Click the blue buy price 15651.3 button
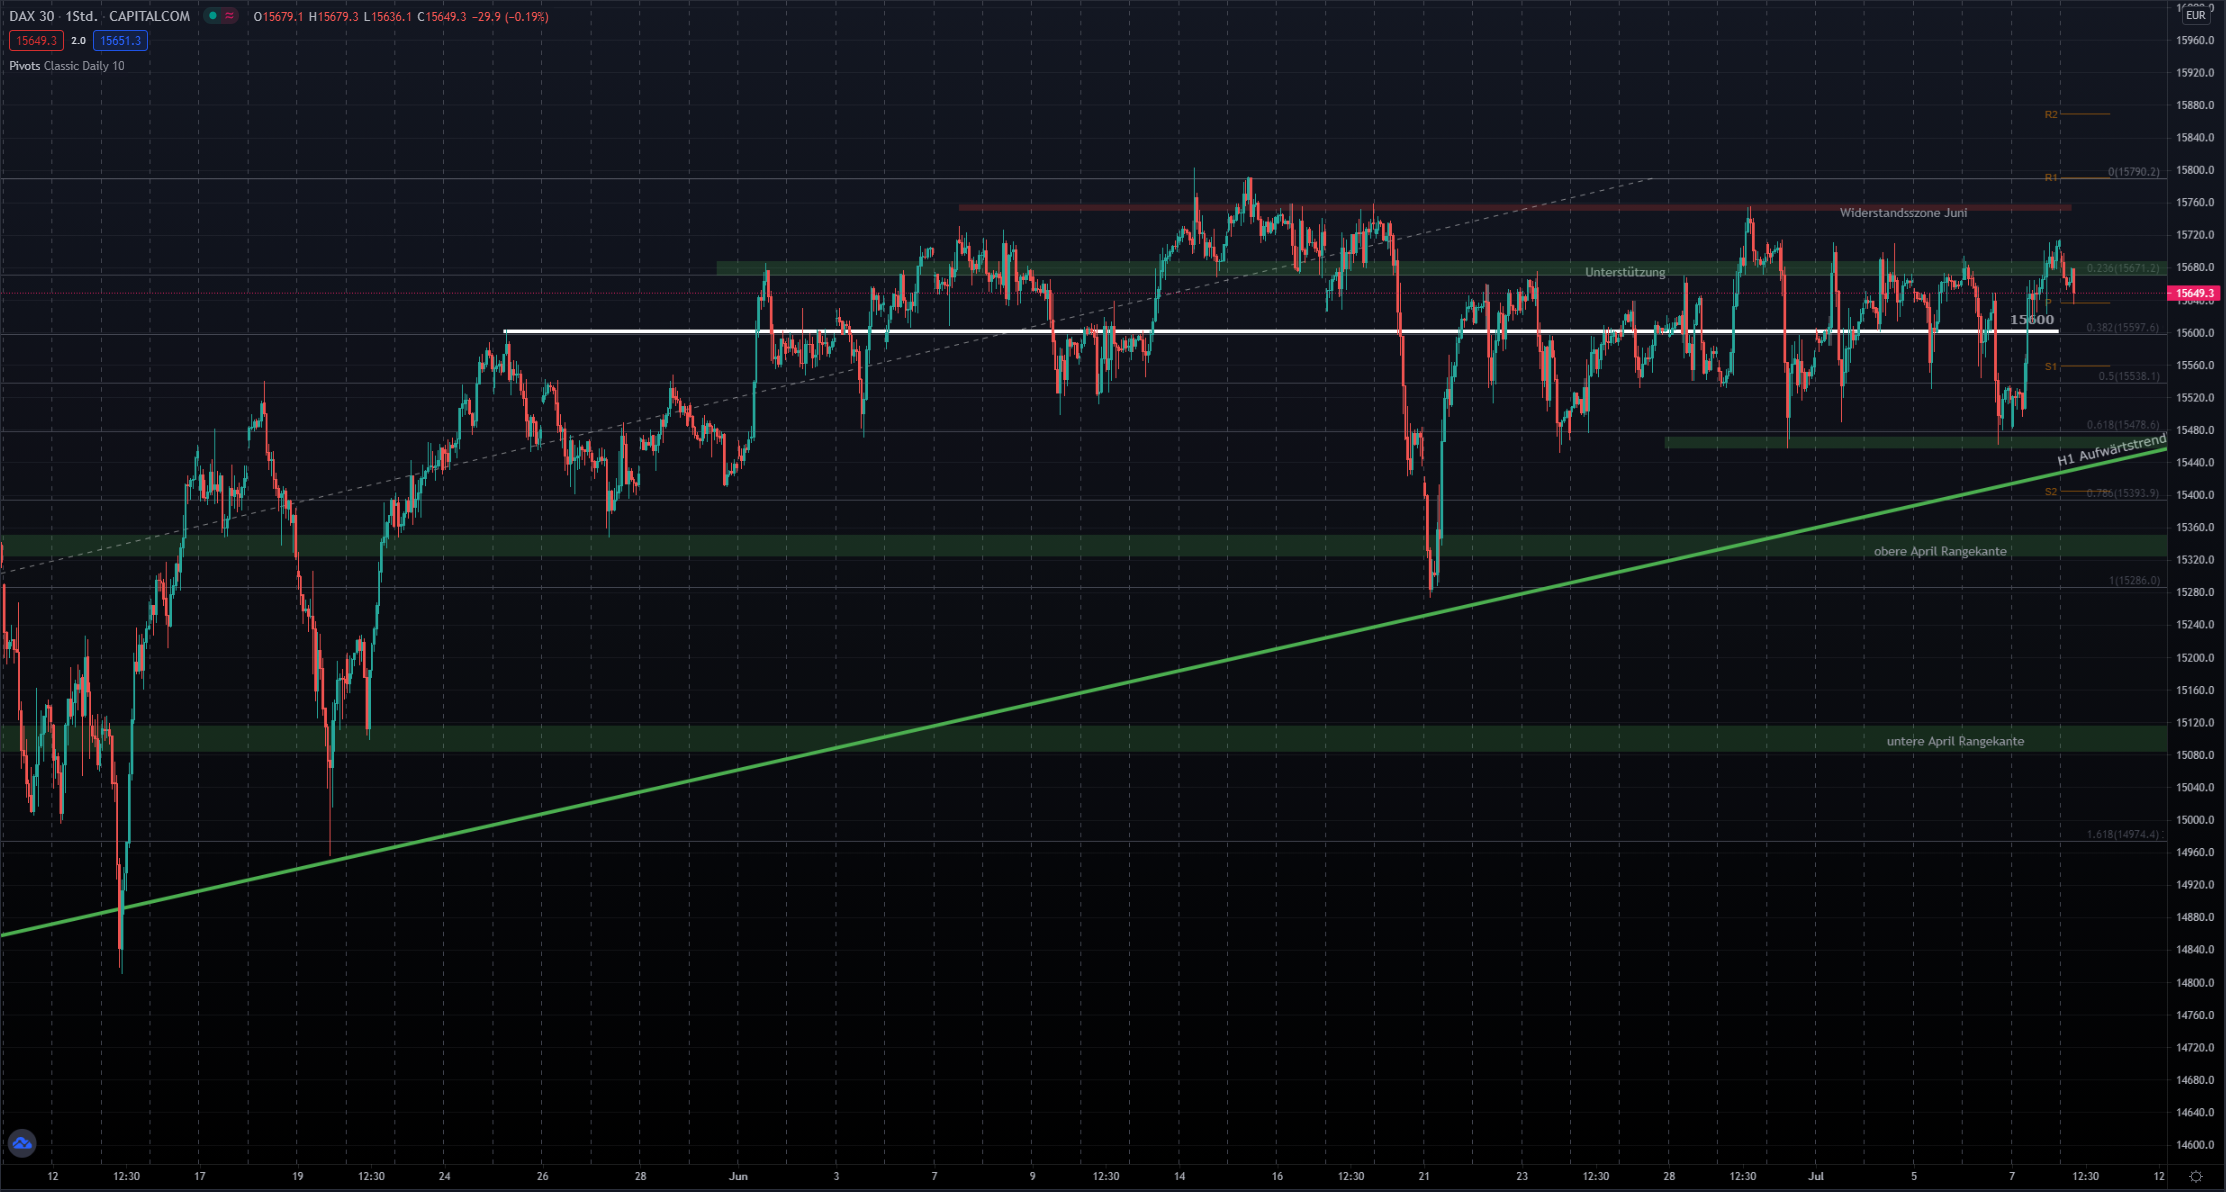 pos(120,41)
